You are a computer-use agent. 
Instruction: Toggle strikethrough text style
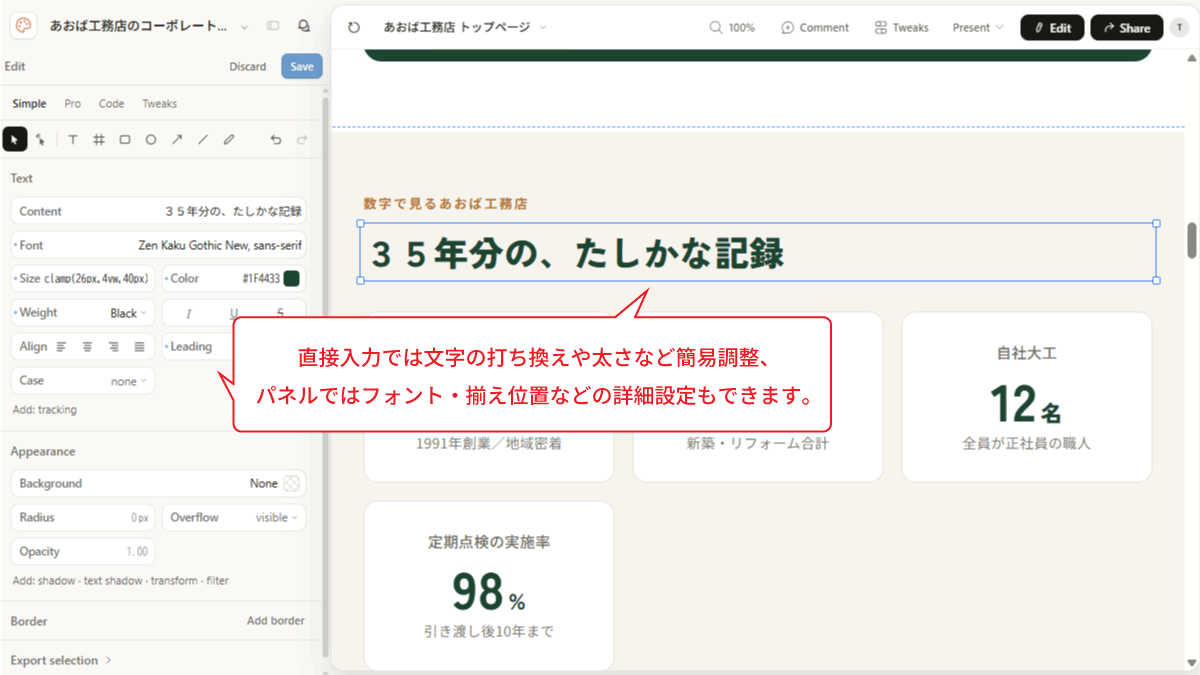[x=280, y=314]
